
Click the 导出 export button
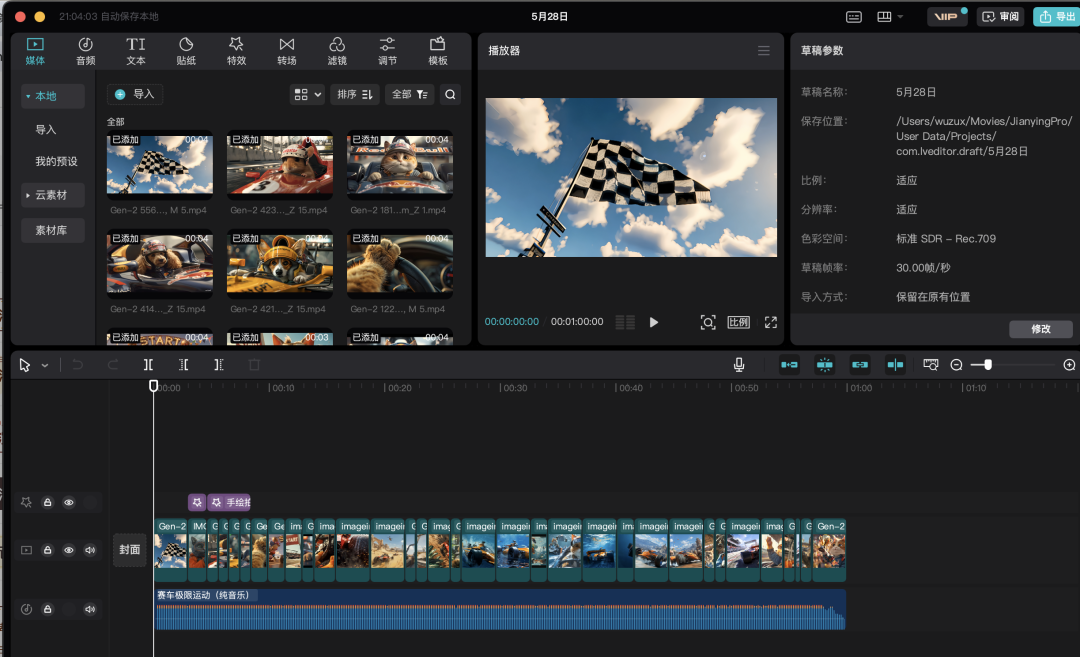pyautogui.click(x=1057, y=17)
